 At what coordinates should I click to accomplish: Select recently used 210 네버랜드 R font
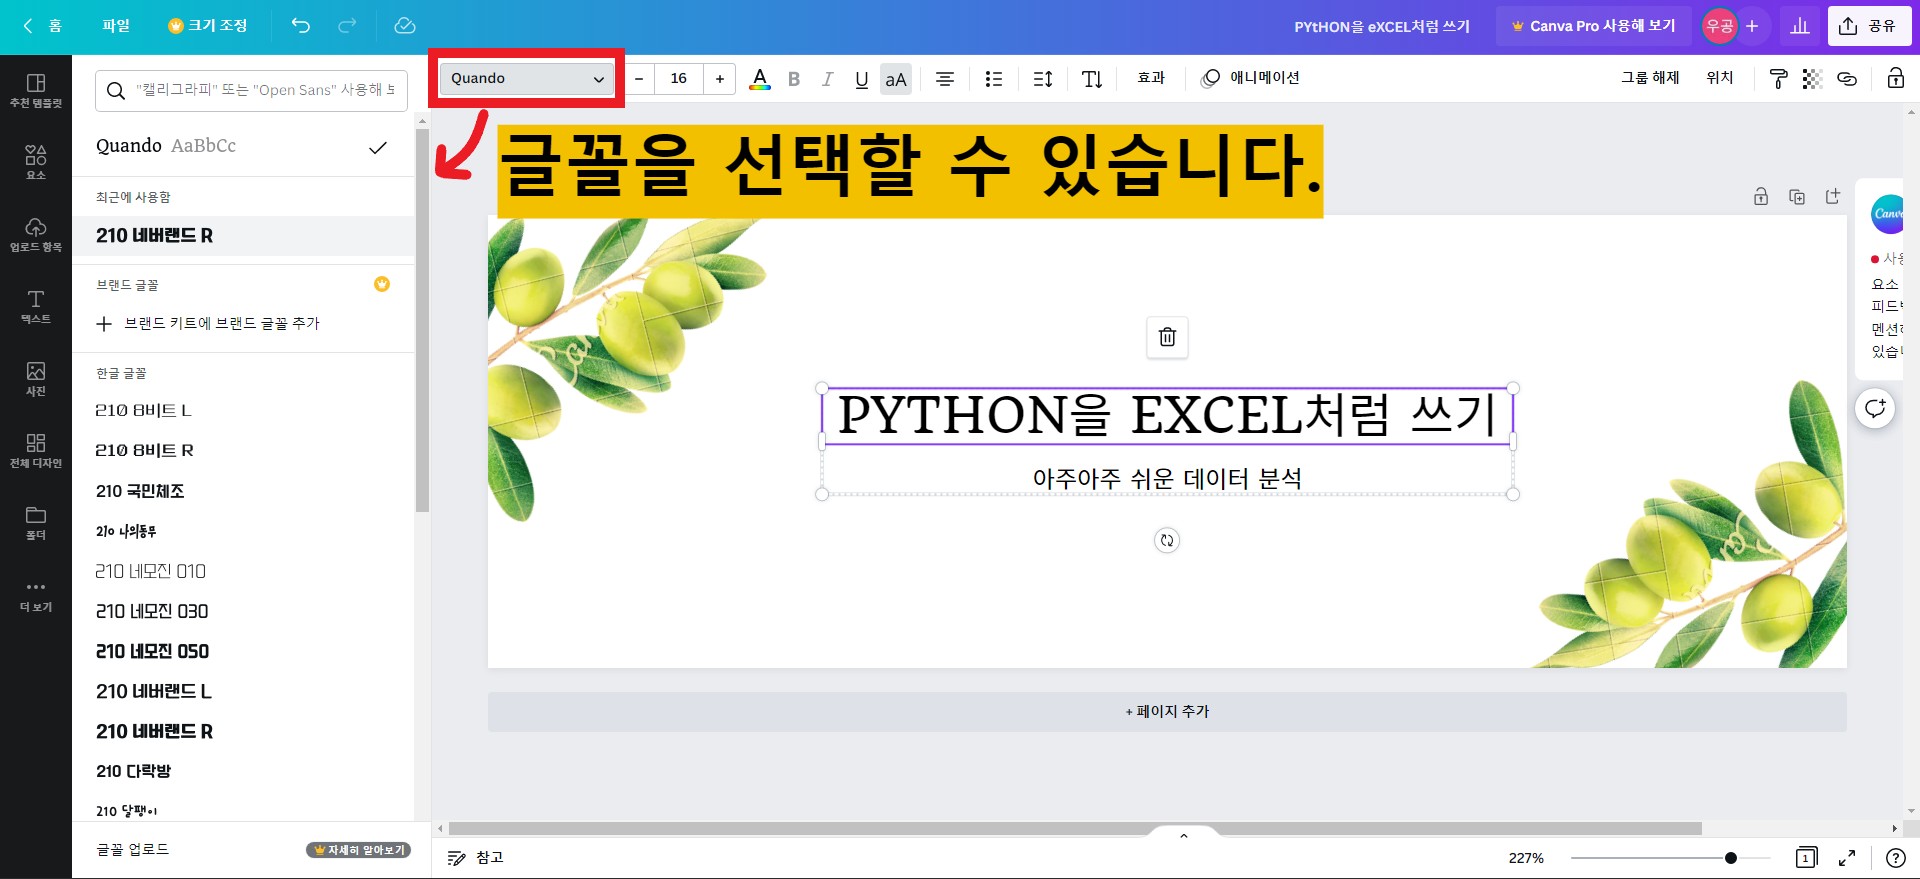243,236
